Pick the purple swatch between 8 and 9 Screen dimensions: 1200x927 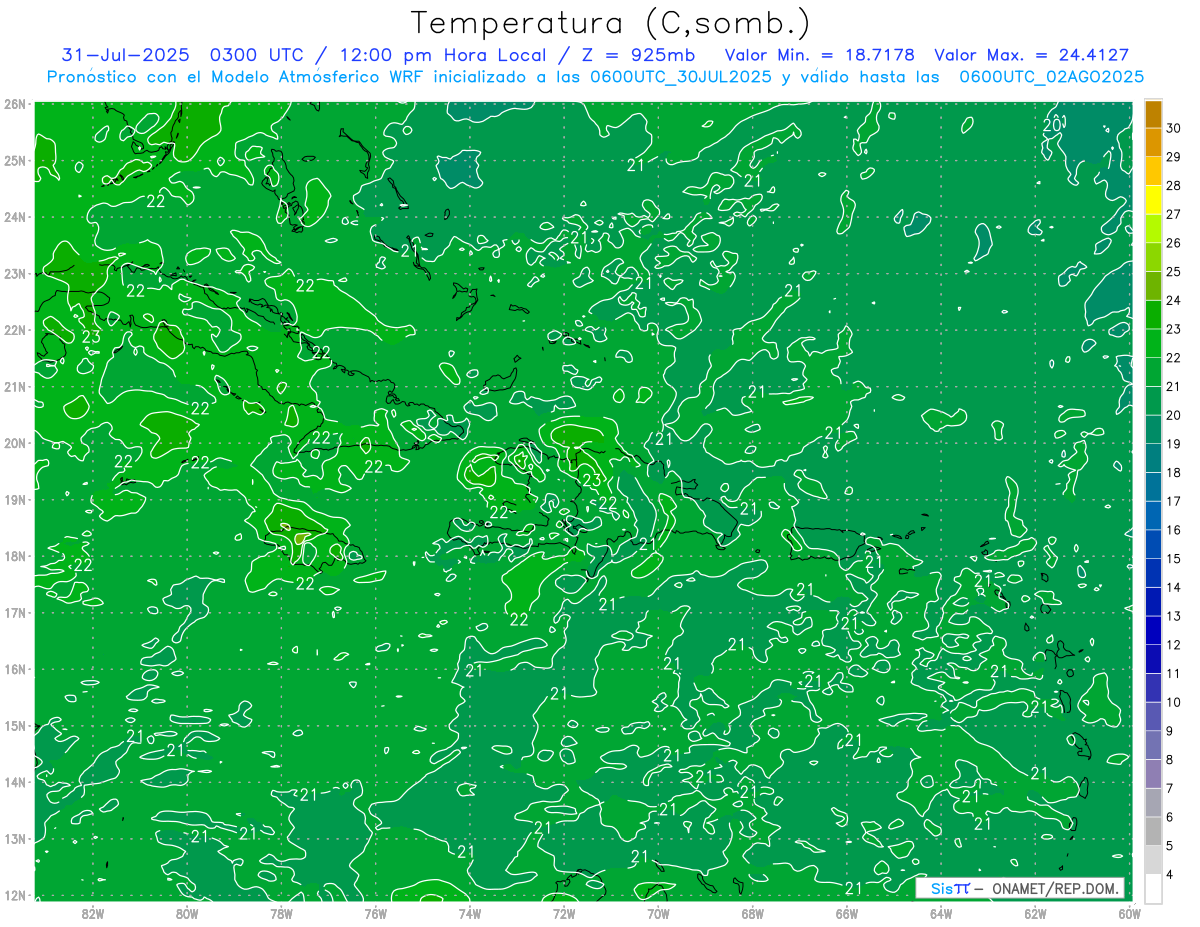click(x=1153, y=745)
